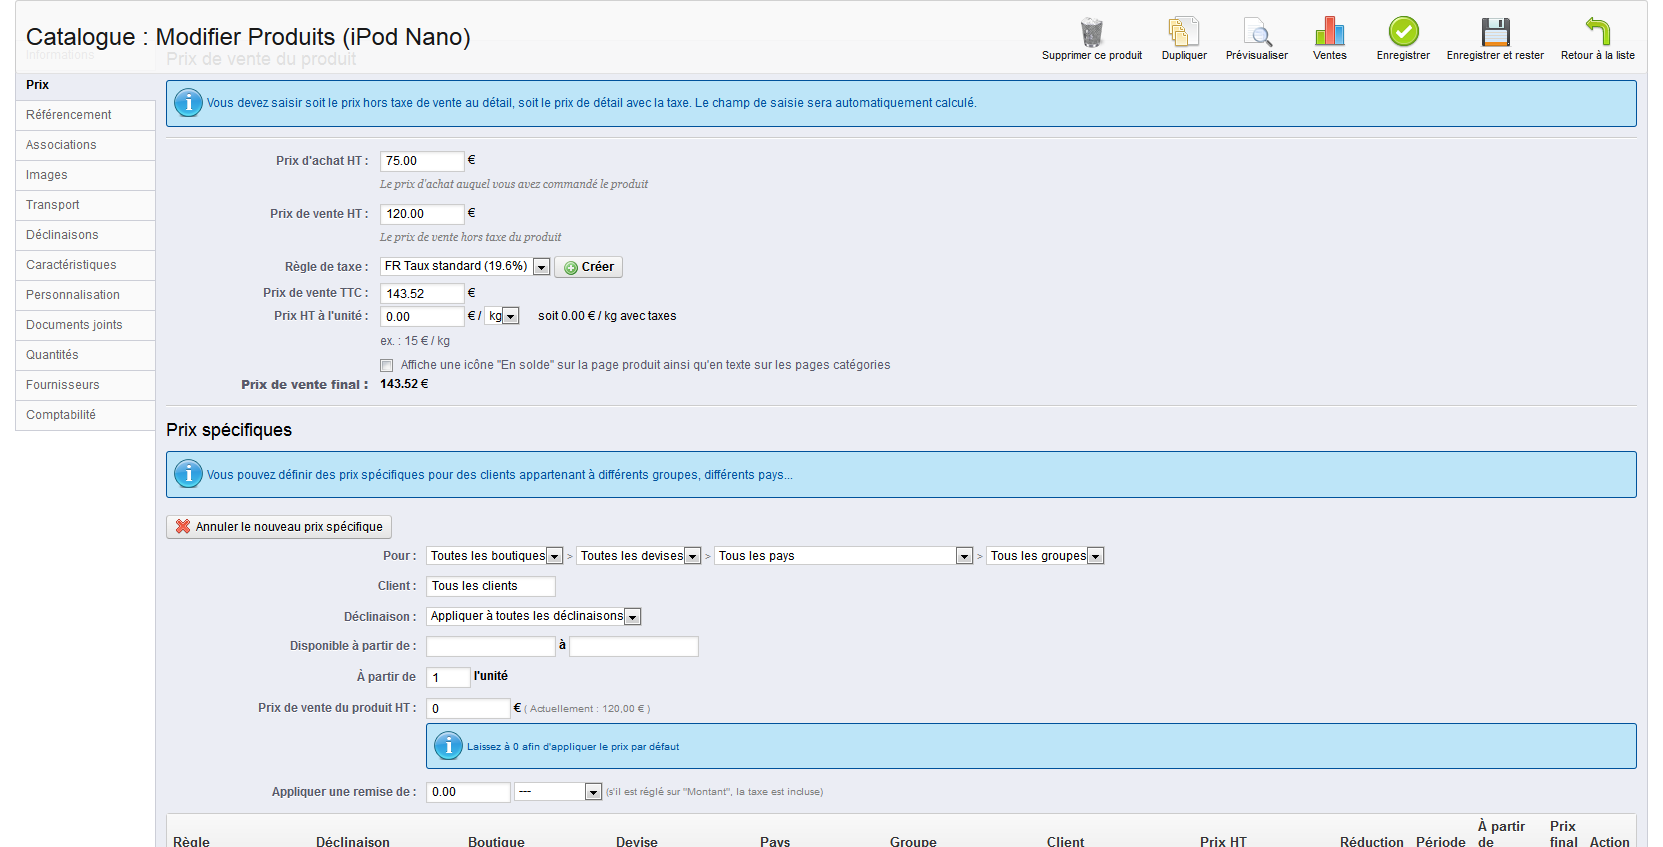1663x847 pixels.
Task: Open the Tous les groupes dropdown
Action: coord(1046,556)
